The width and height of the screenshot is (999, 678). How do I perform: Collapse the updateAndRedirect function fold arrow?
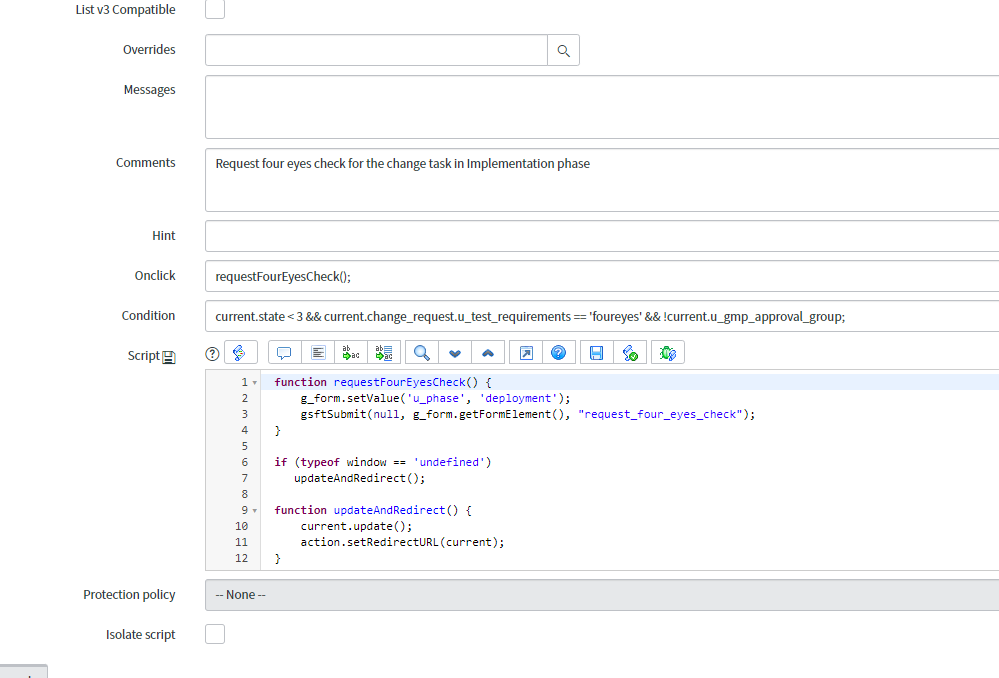click(255, 511)
